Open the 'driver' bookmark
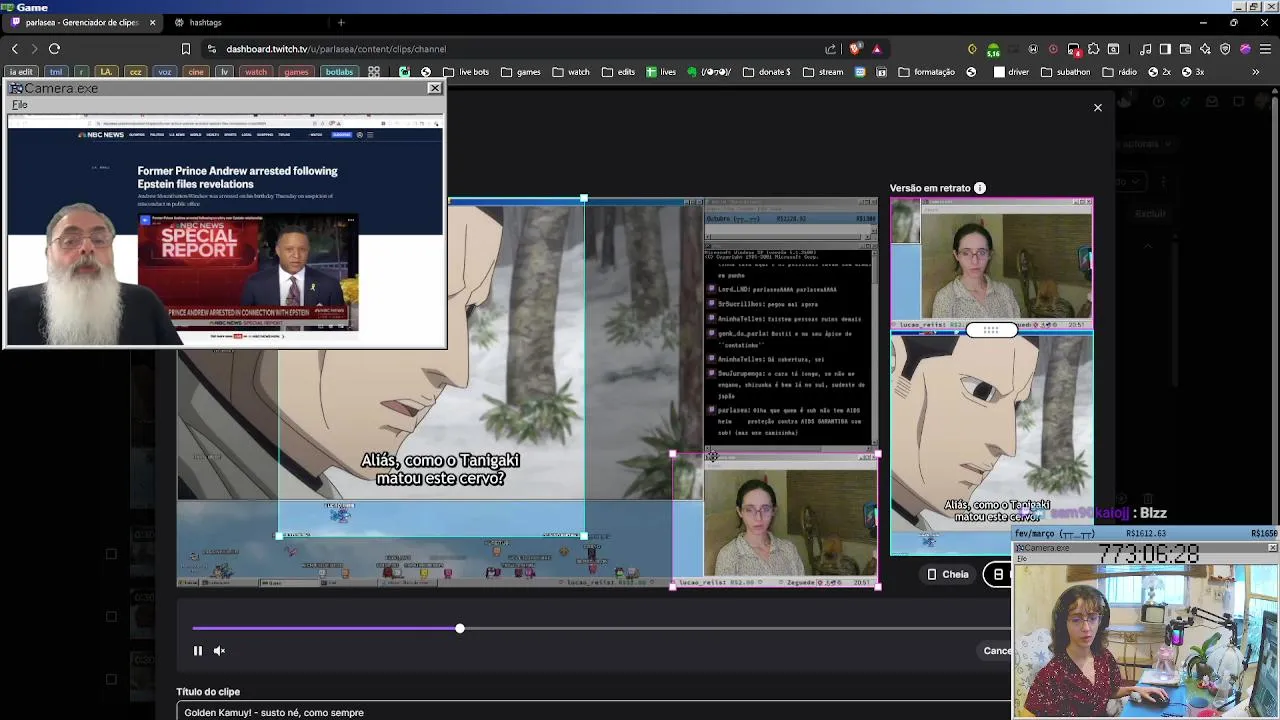Image resolution: width=1280 pixels, height=720 pixels. click(1011, 72)
